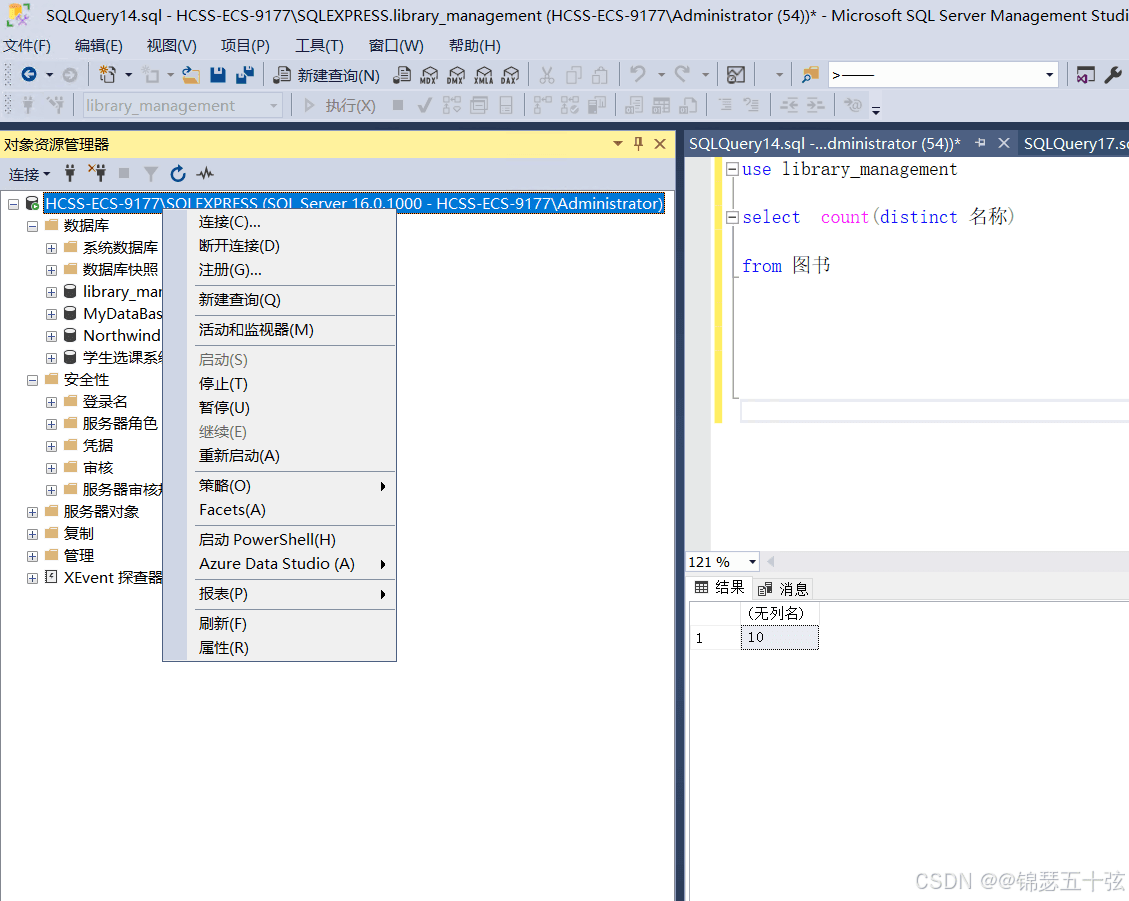Click the Activity Monitor pulse icon in Object Explorer
The image size is (1129, 901).
click(x=206, y=174)
